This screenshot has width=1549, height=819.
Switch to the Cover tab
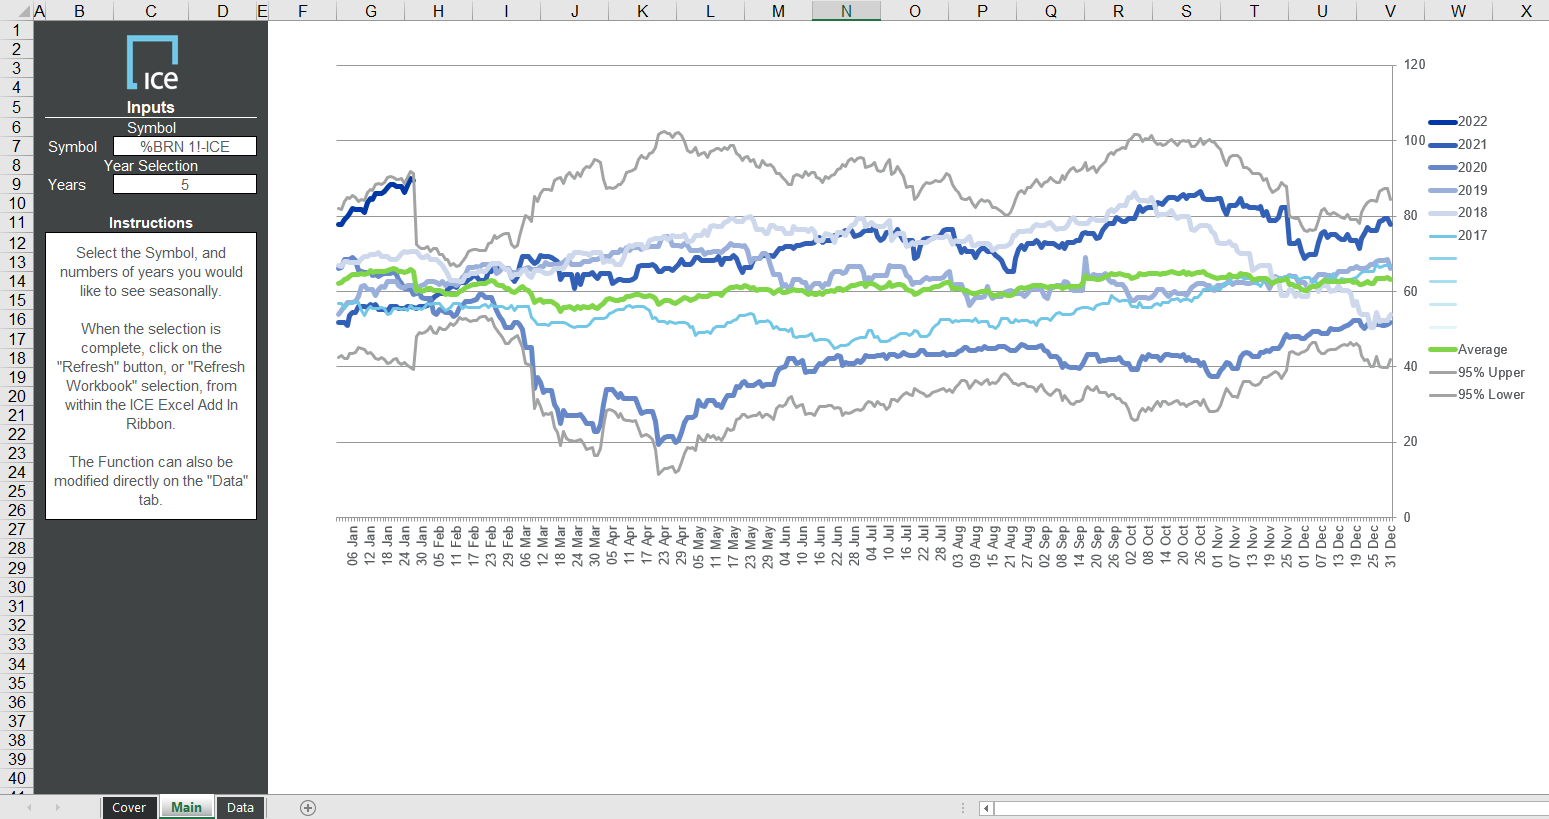coord(129,807)
